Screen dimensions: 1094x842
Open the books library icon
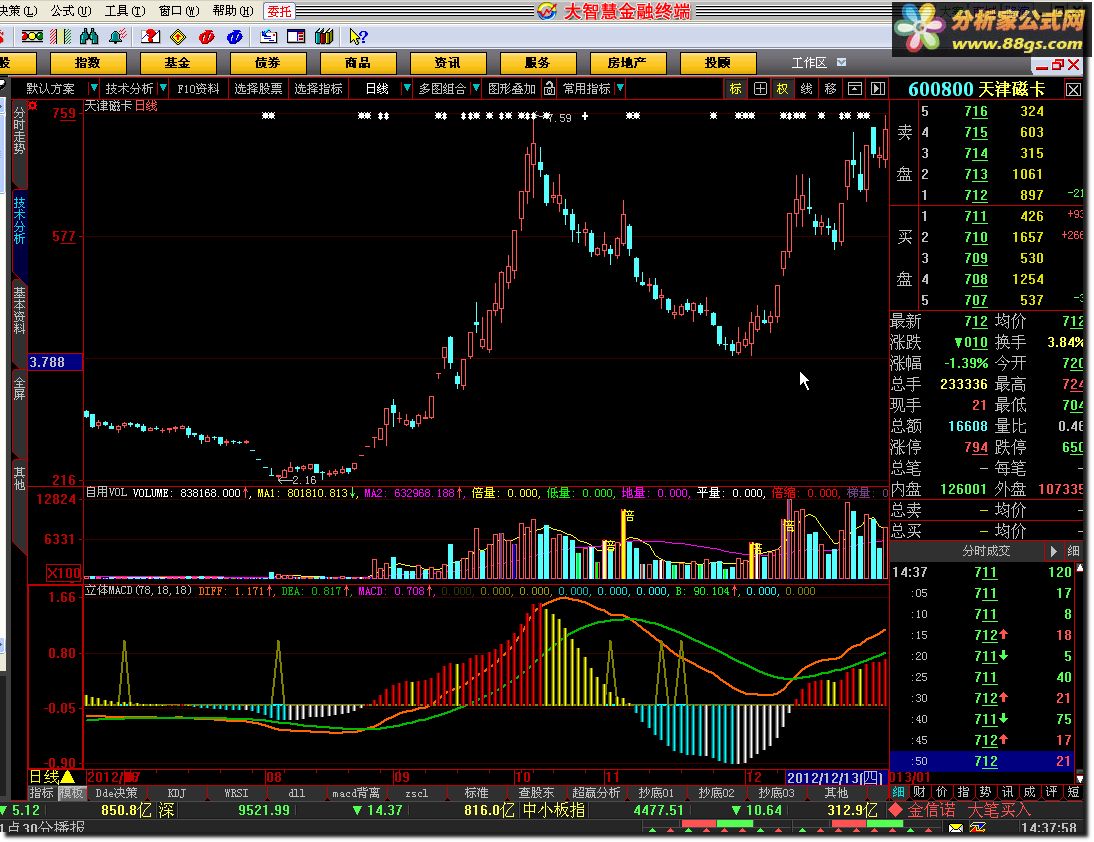[x=324, y=36]
